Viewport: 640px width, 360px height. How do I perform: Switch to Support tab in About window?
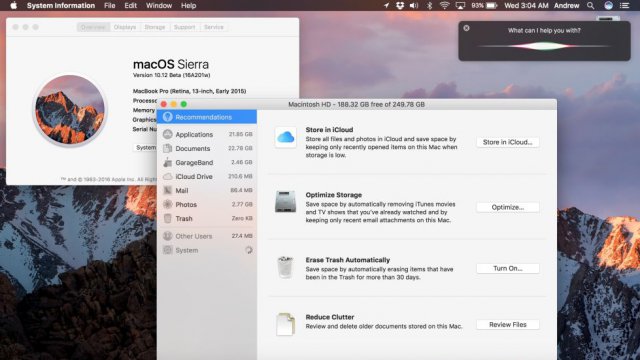pos(184,27)
